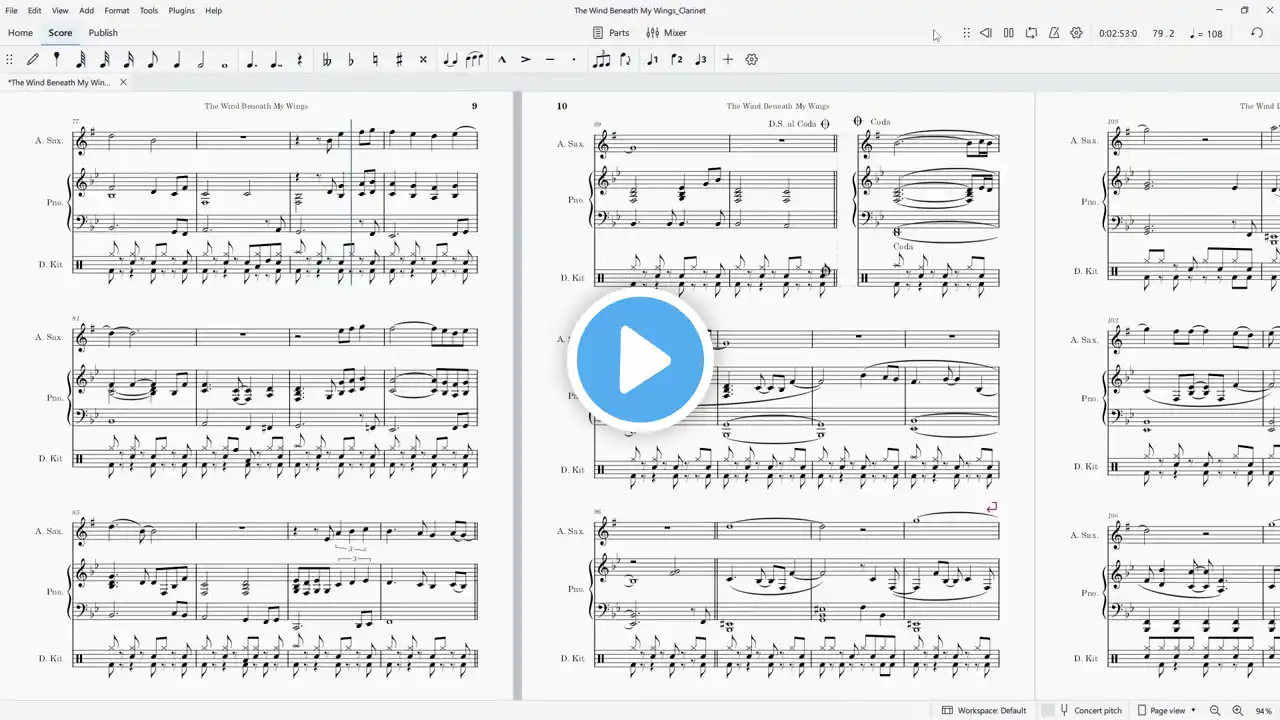Switch to the Score tab
Viewport: 1280px width, 720px height.
click(x=60, y=33)
